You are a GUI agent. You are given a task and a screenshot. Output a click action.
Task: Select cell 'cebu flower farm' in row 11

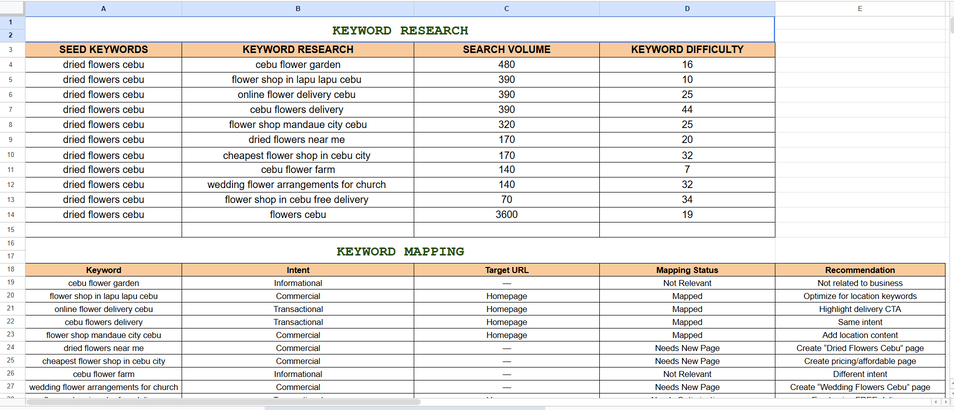tap(298, 170)
